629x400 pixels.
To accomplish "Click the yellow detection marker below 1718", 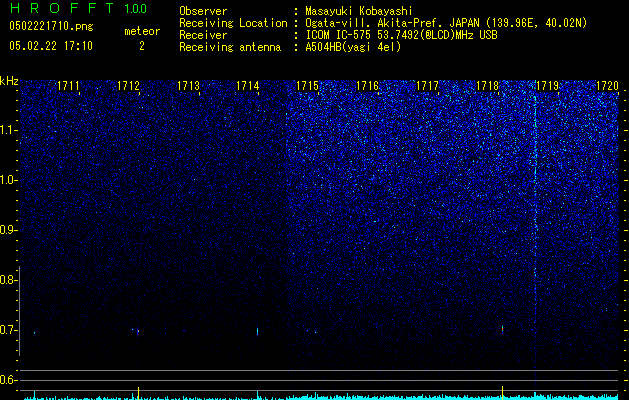I will click(x=502, y=393).
